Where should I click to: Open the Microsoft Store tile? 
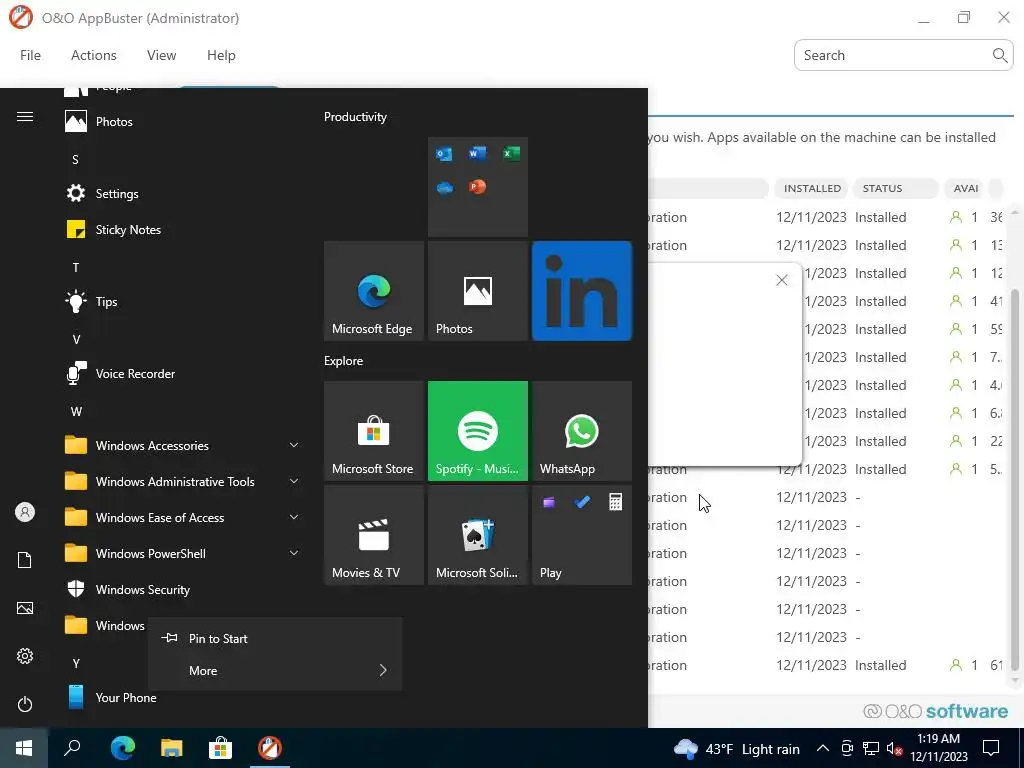(x=374, y=431)
